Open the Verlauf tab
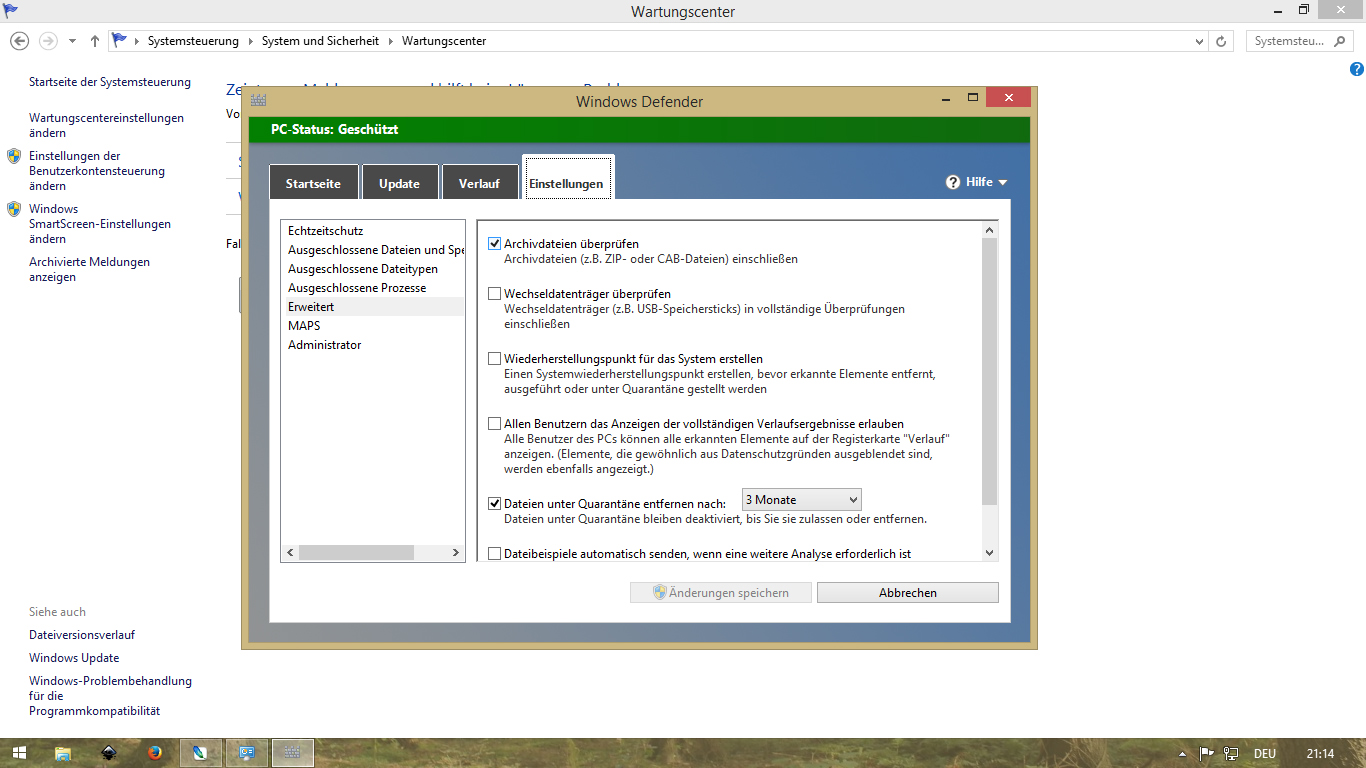This screenshot has height=768, width=1366. click(479, 183)
